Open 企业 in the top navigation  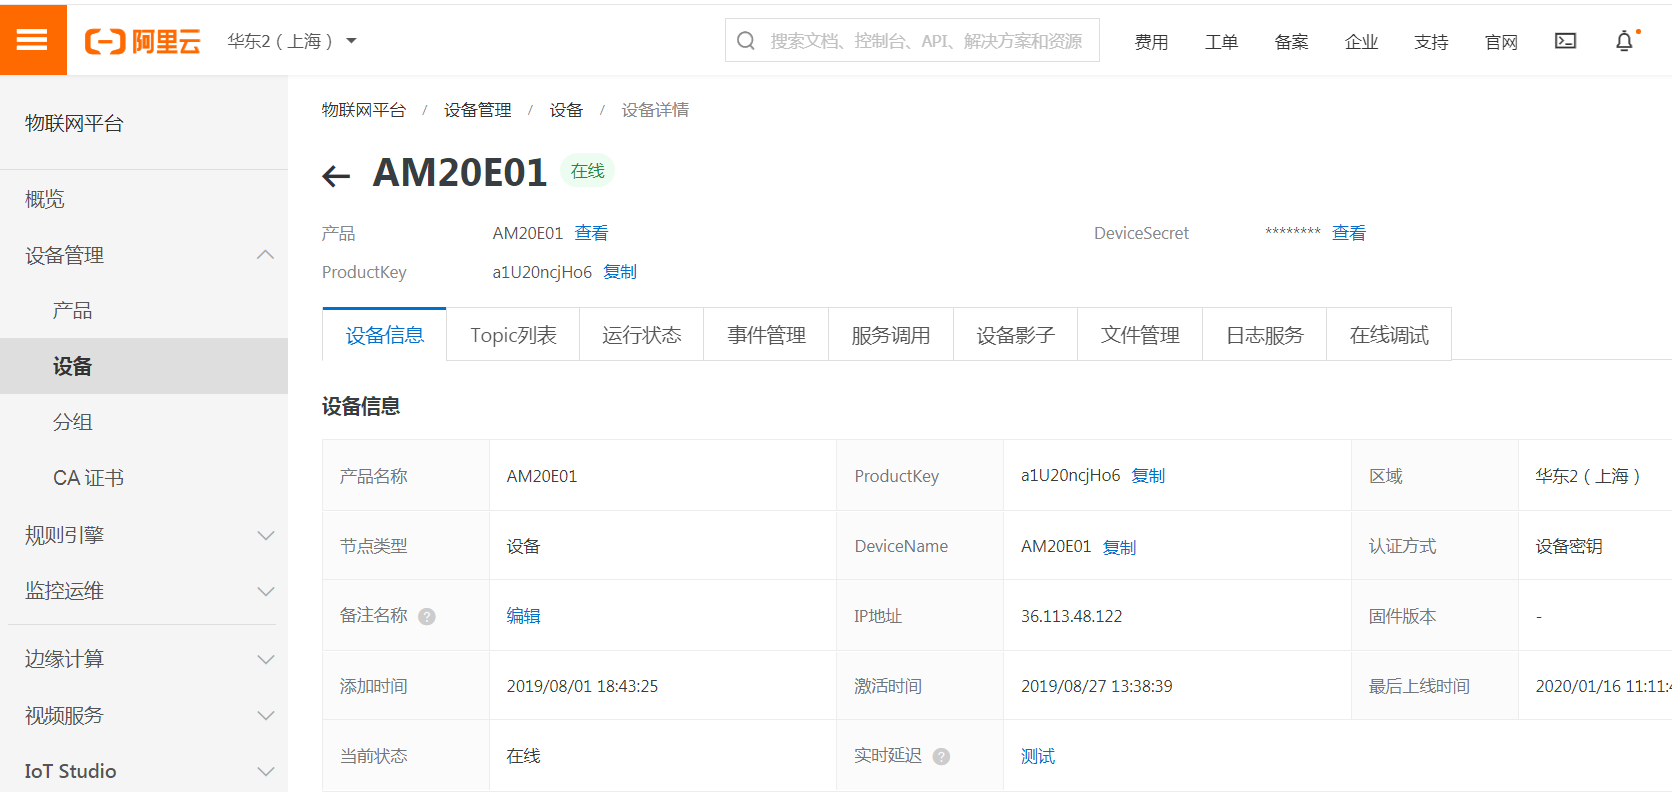[1361, 42]
